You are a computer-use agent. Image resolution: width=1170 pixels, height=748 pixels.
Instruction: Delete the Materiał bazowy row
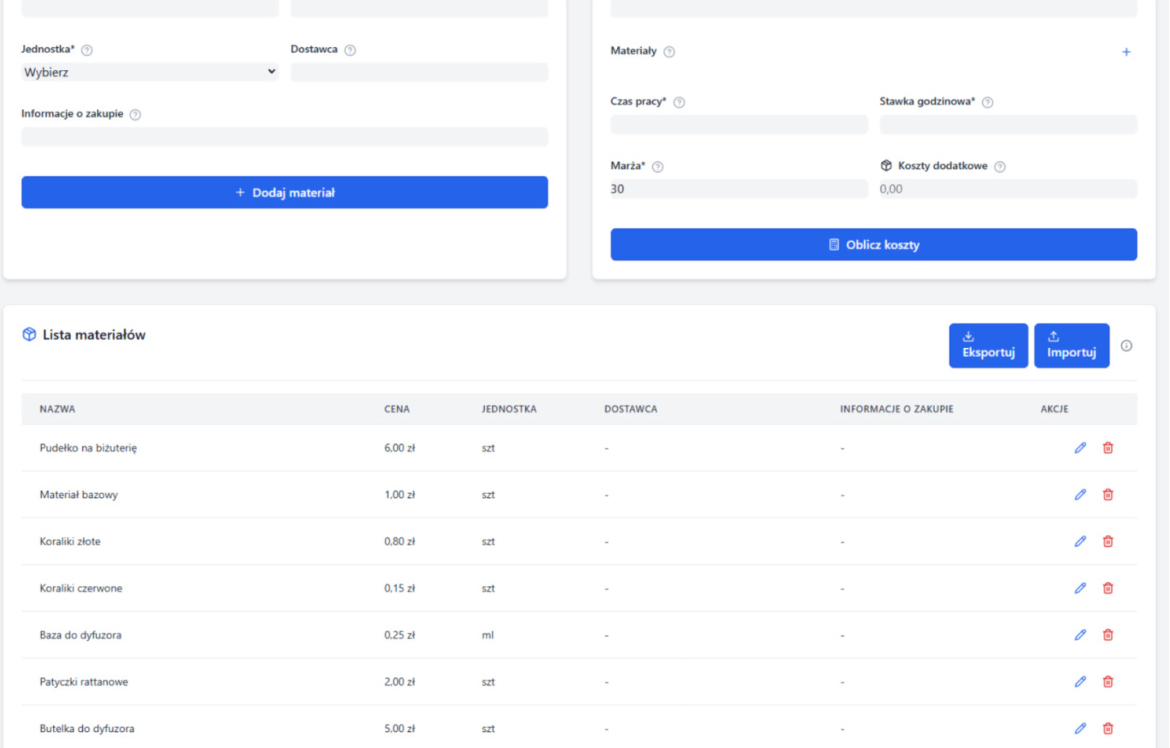tap(1108, 495)
